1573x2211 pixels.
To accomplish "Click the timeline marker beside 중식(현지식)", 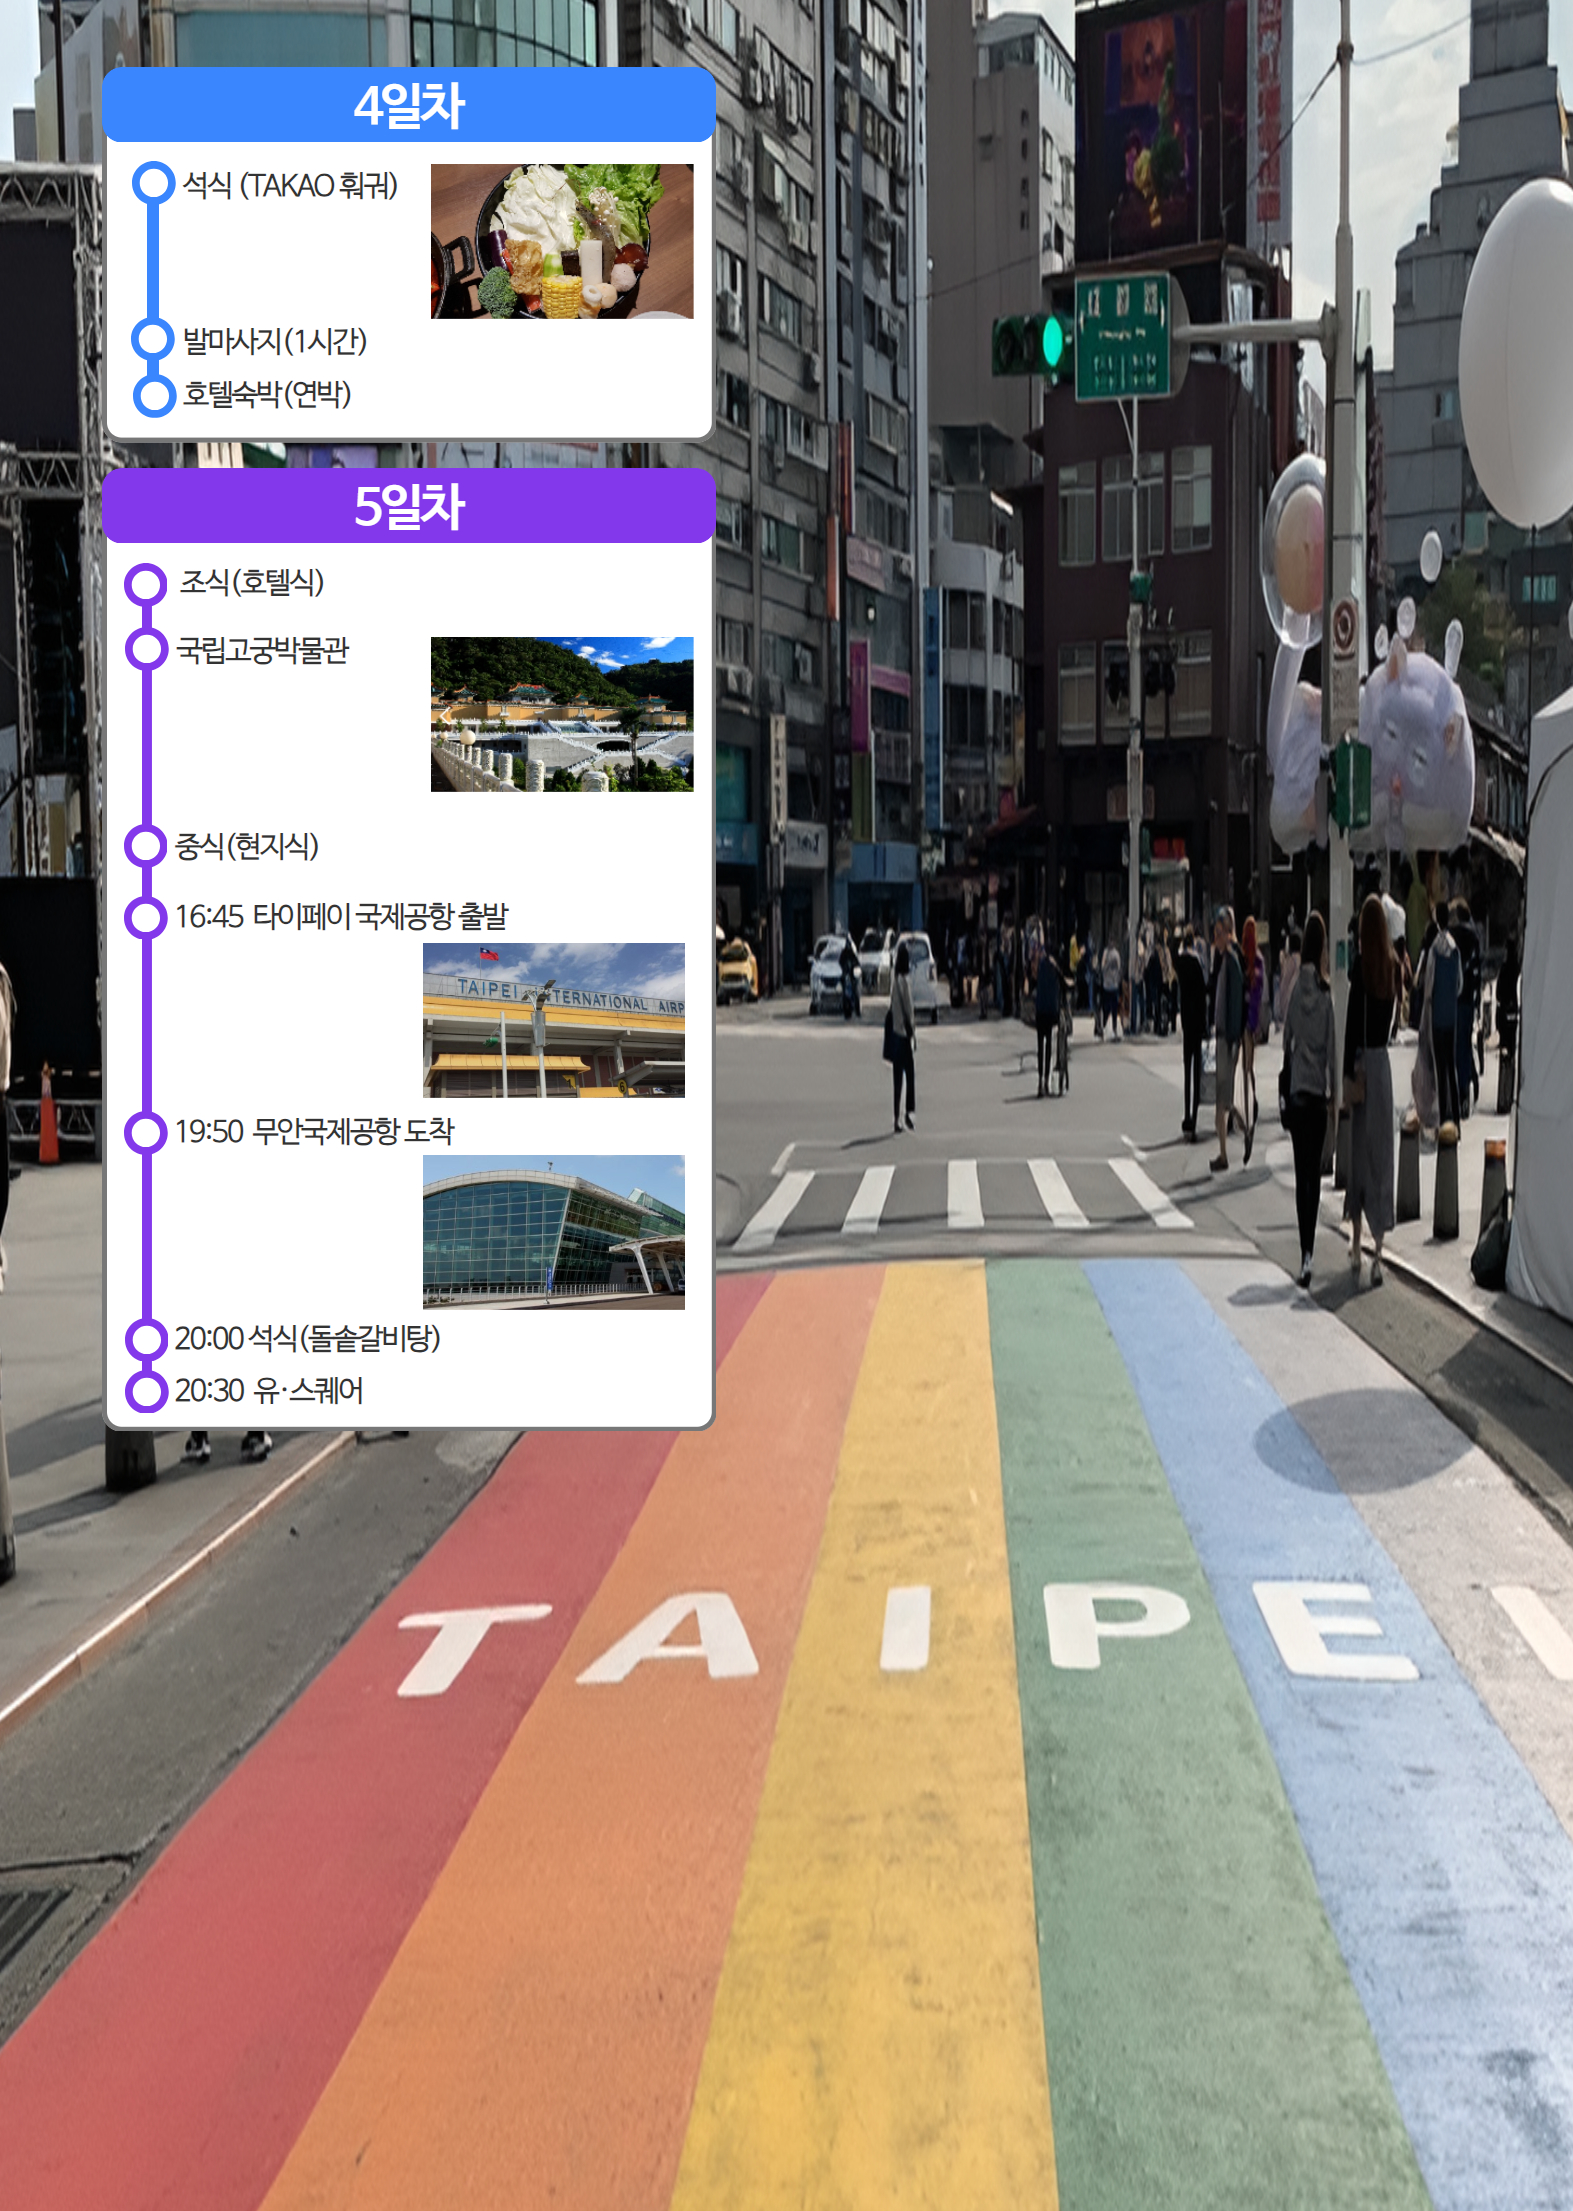I will coord(146,846).
